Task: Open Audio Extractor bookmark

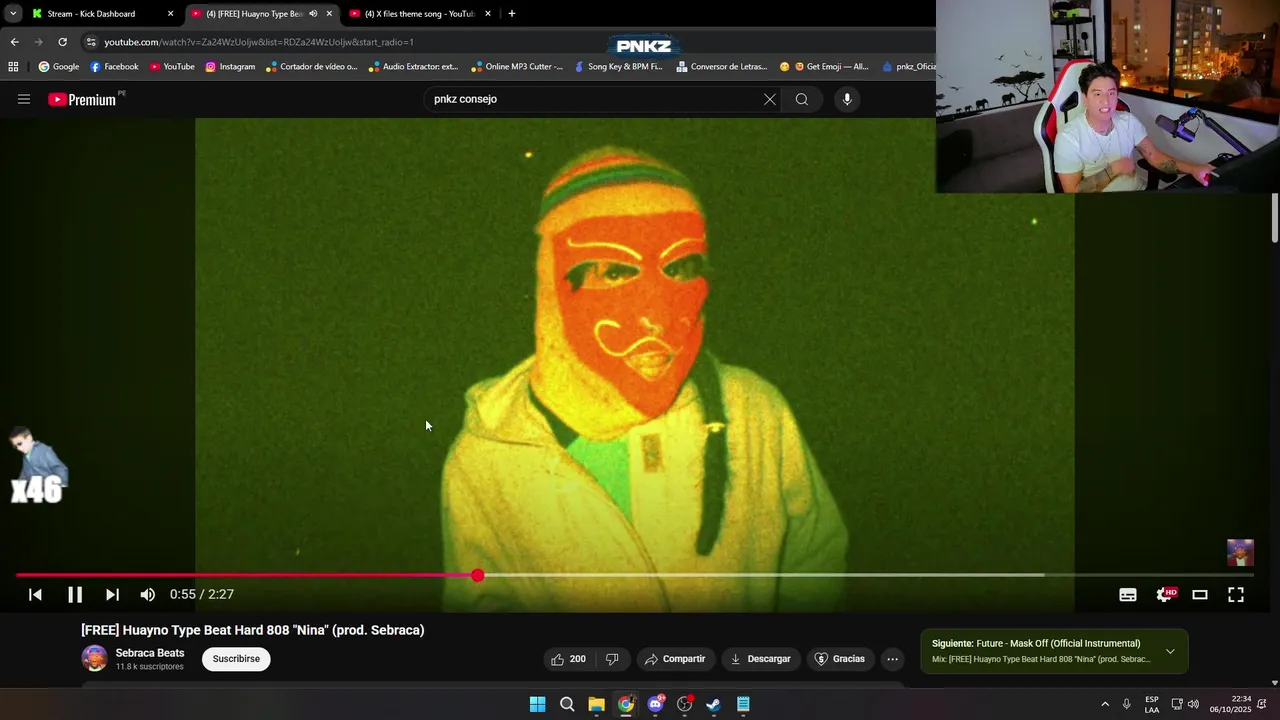Action: point(413,67)
